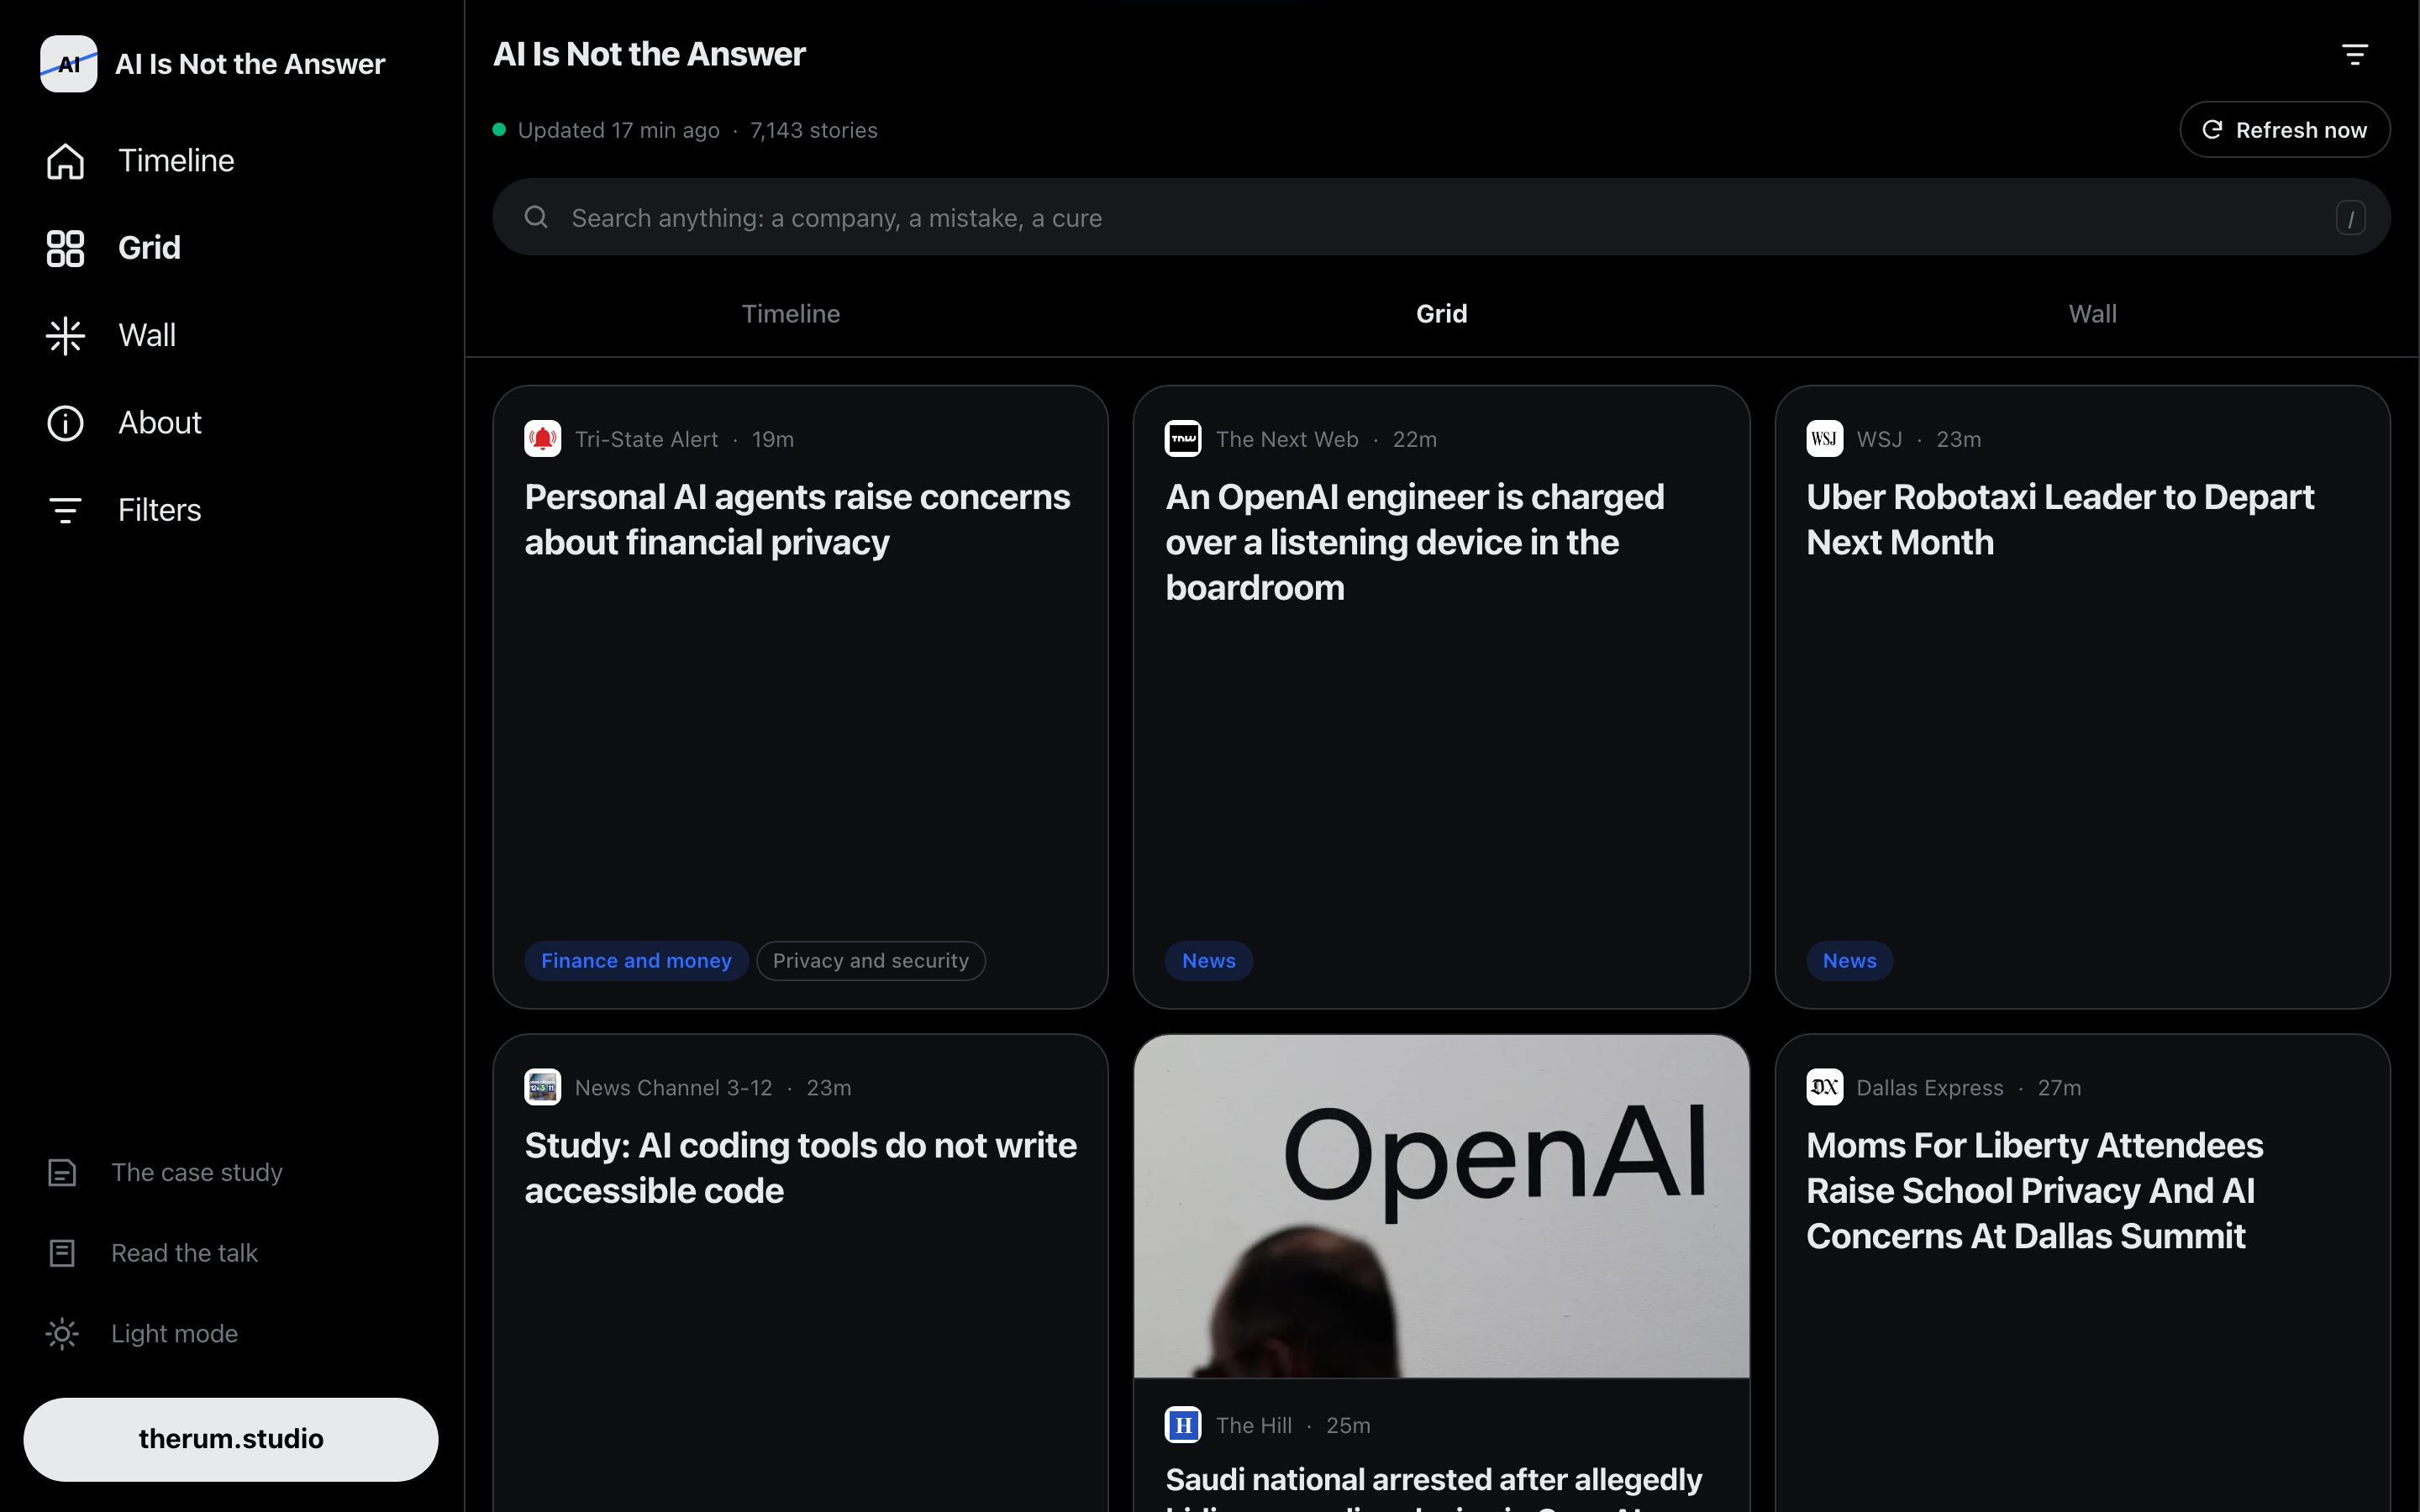Click the Finance and money tag
The image size is (2420, 1512).
[636, 961]
